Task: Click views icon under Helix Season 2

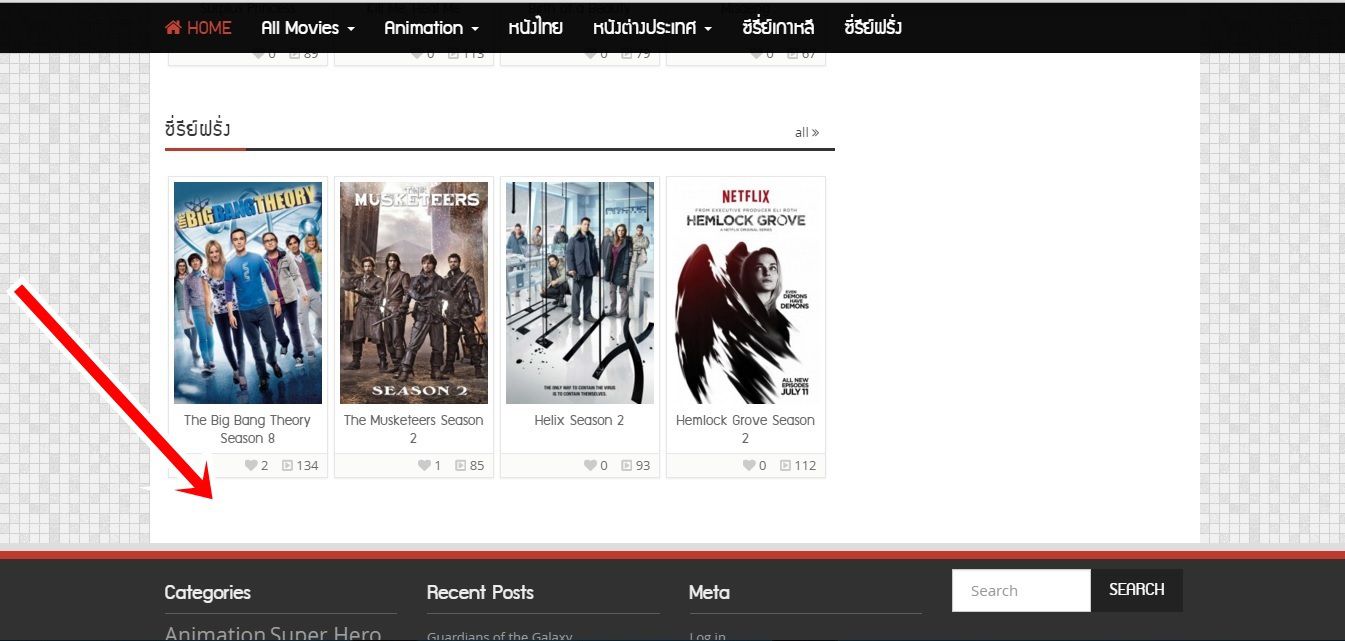Action: tap(627, 465)
